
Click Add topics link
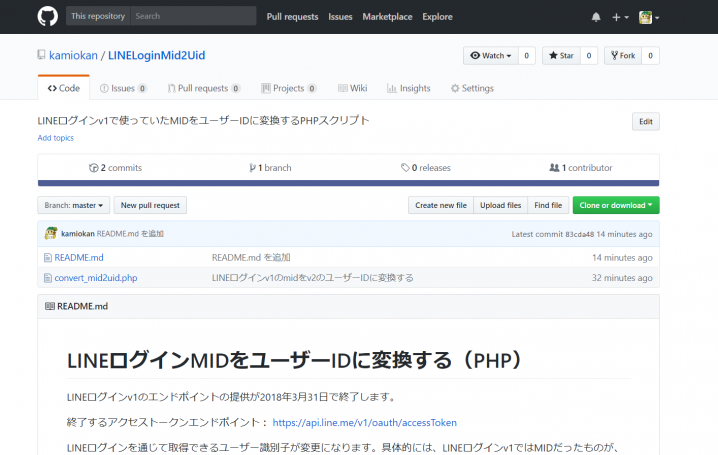55,138
